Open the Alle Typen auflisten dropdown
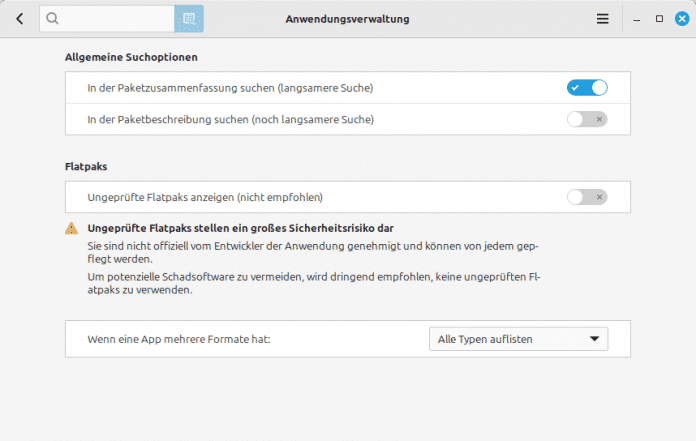Image resolution: width=696 pixels, height=441 pixels. pyautogui.click(x=518, y=339)
